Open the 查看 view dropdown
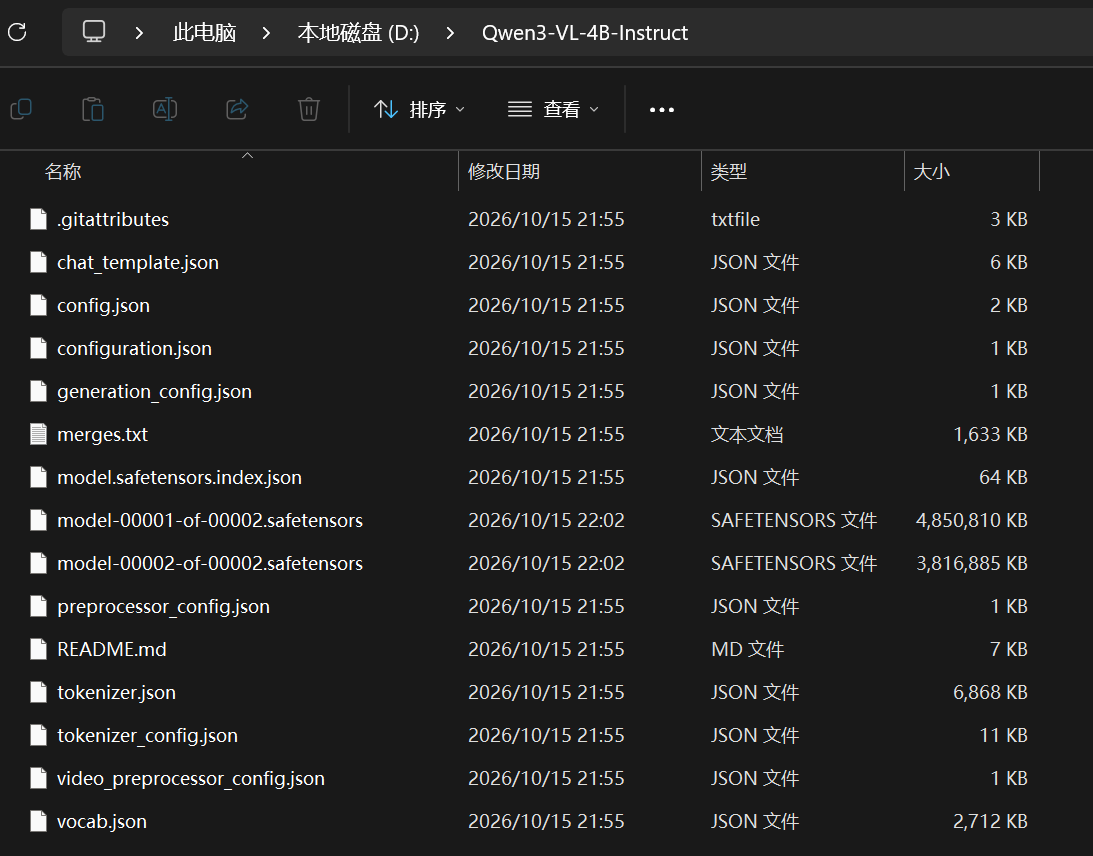Viewport: 1093px width, 856px height. [553, 109]
